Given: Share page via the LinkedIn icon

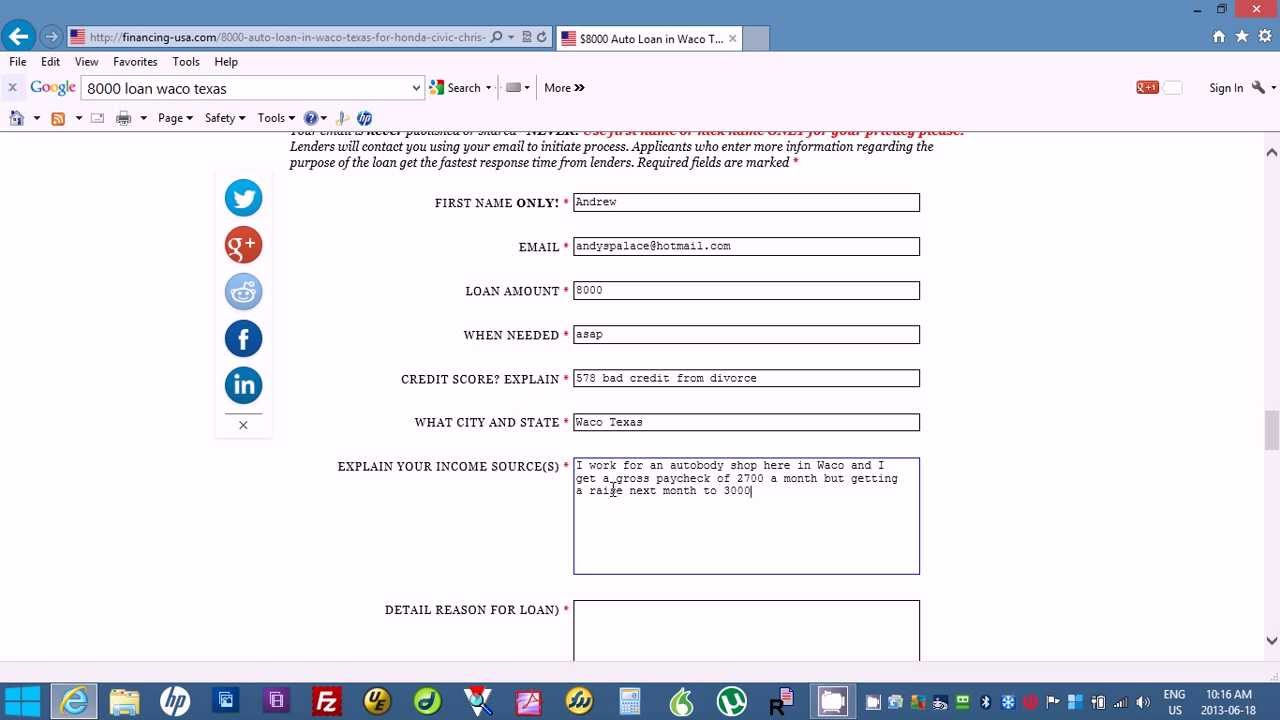Looking at the screenshot, I should (x=243, y=386).
